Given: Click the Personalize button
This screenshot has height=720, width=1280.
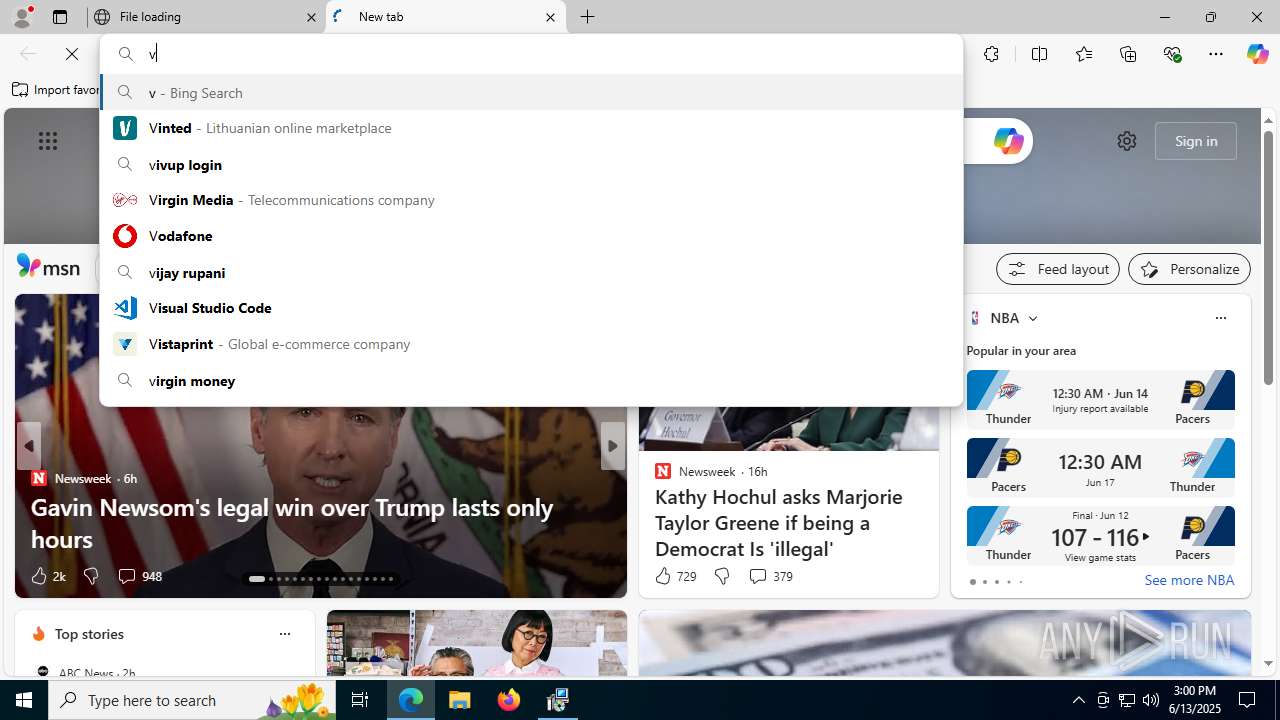Looking at the screenshot, I should click(x=1189, y=269).
